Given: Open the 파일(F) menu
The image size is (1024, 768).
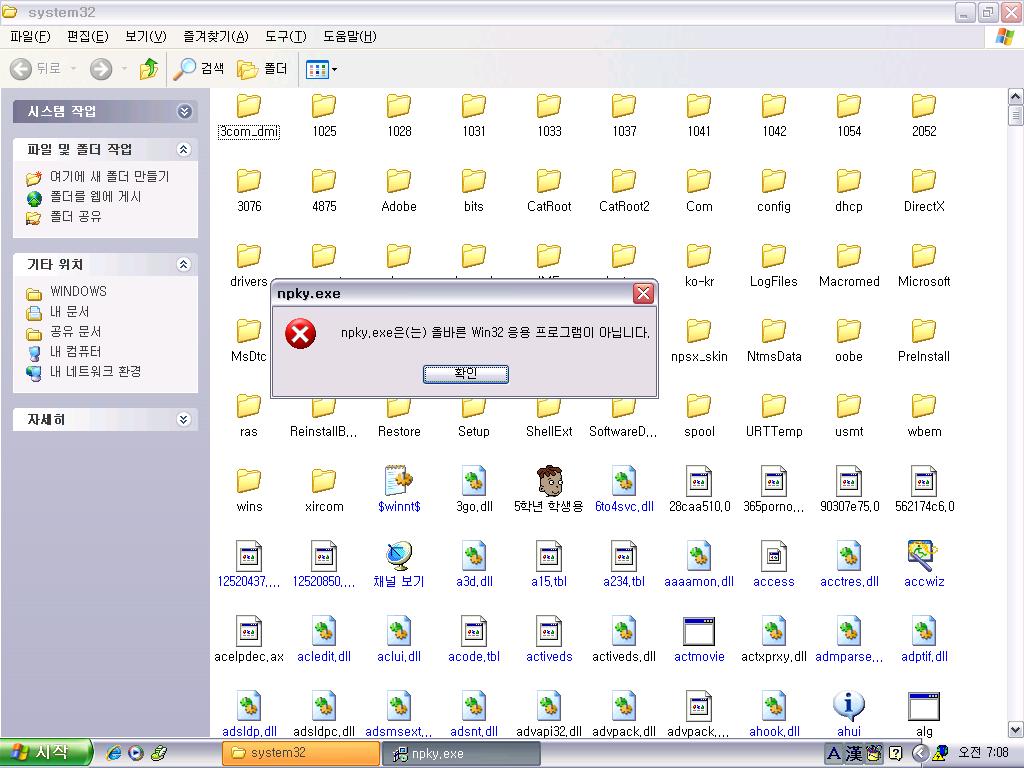Looking at the screenshot, I should pos(30,37).
